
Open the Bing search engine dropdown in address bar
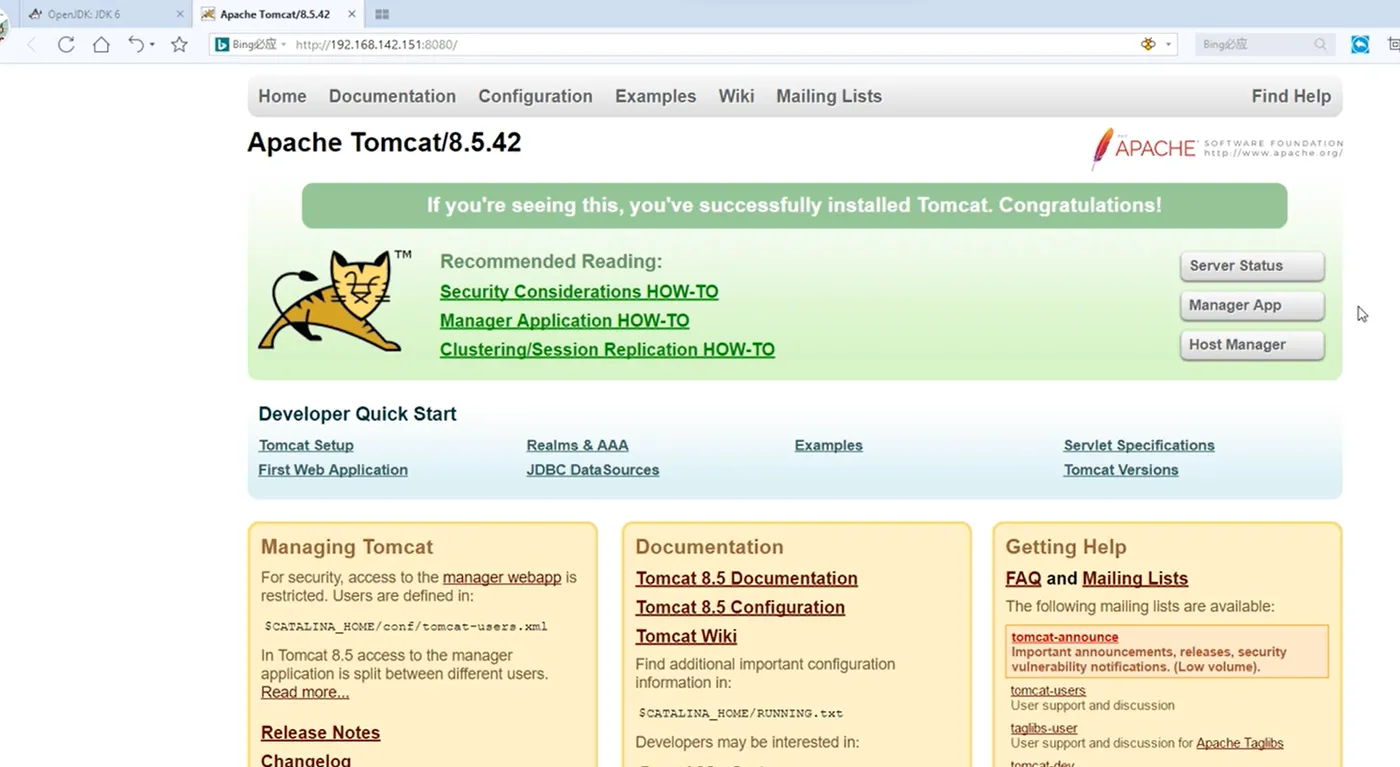pos(284,45)
